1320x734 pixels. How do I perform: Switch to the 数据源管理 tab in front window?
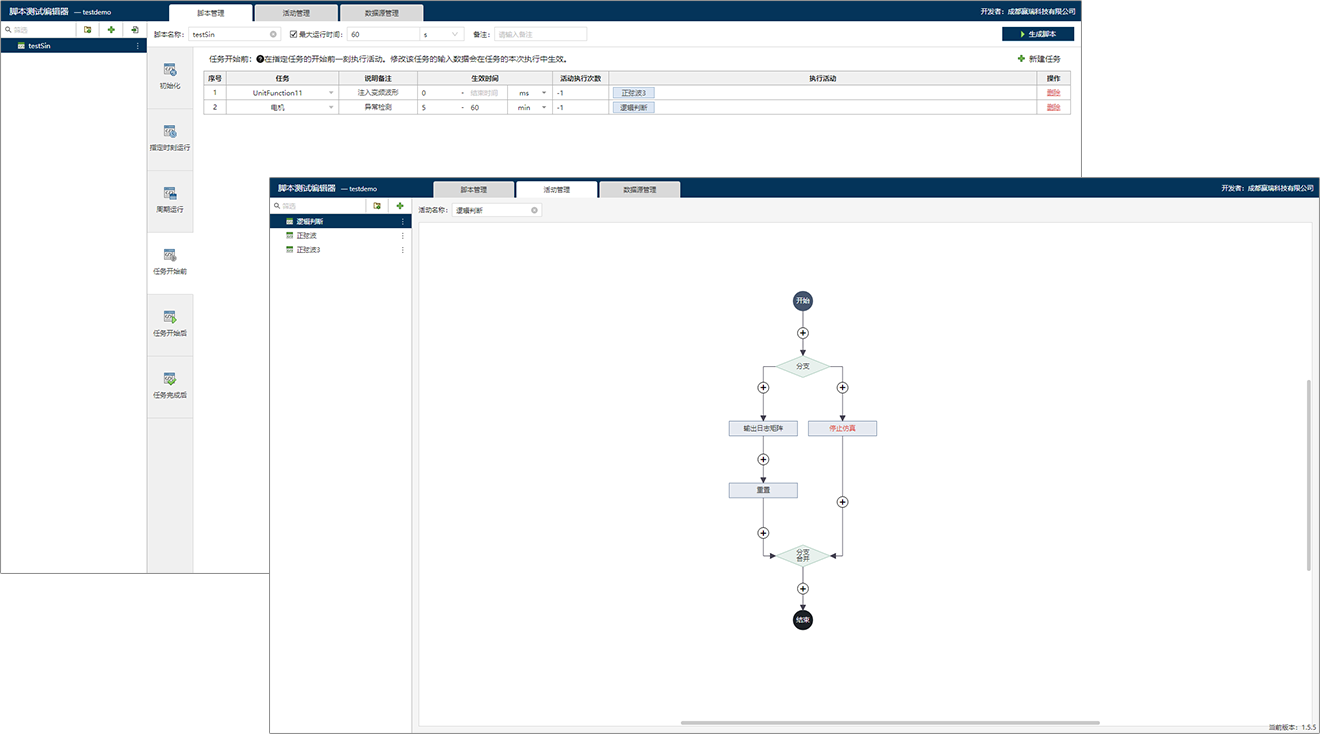click(x=639, y=189)
